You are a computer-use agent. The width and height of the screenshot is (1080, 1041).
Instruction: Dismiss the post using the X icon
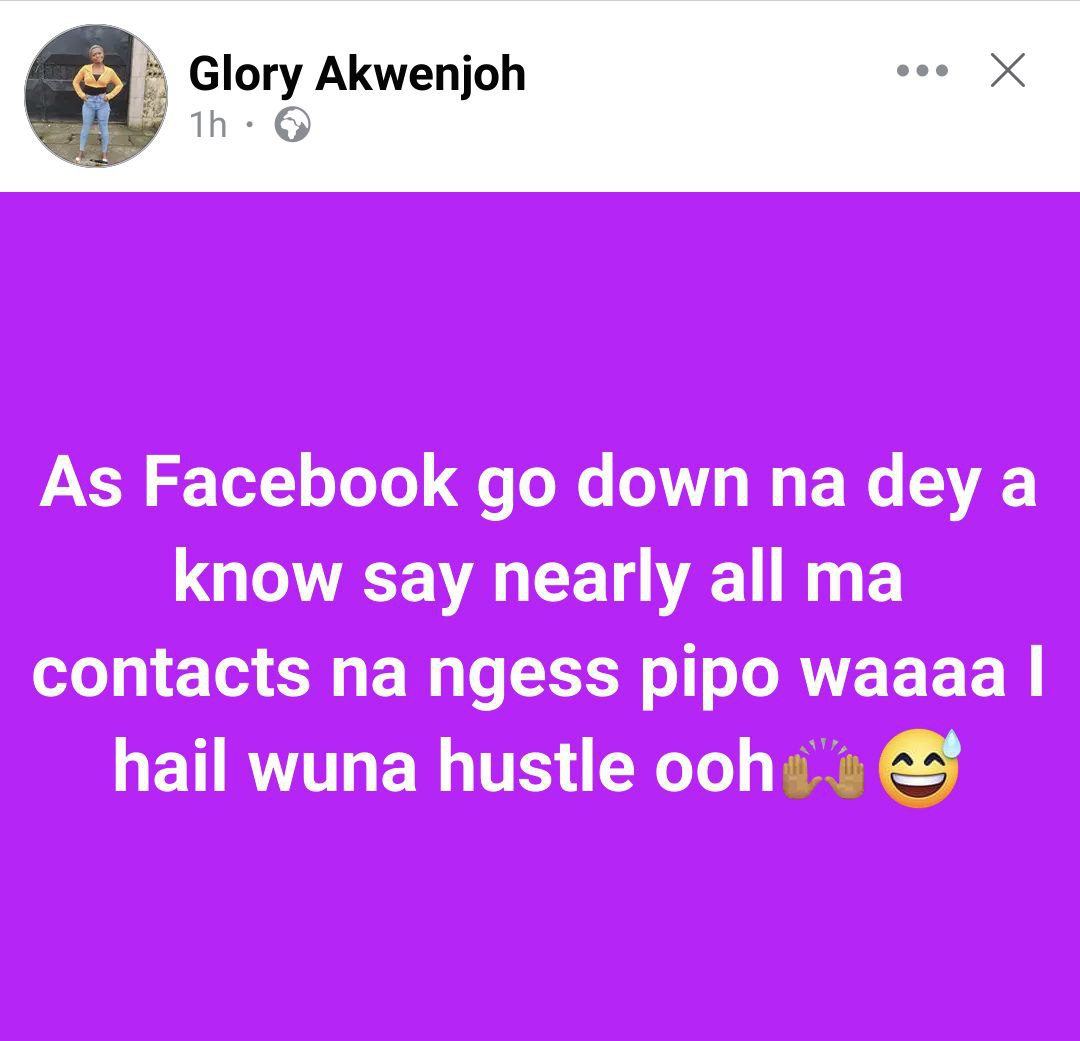pyautogui.click(x=1008, y=70)
